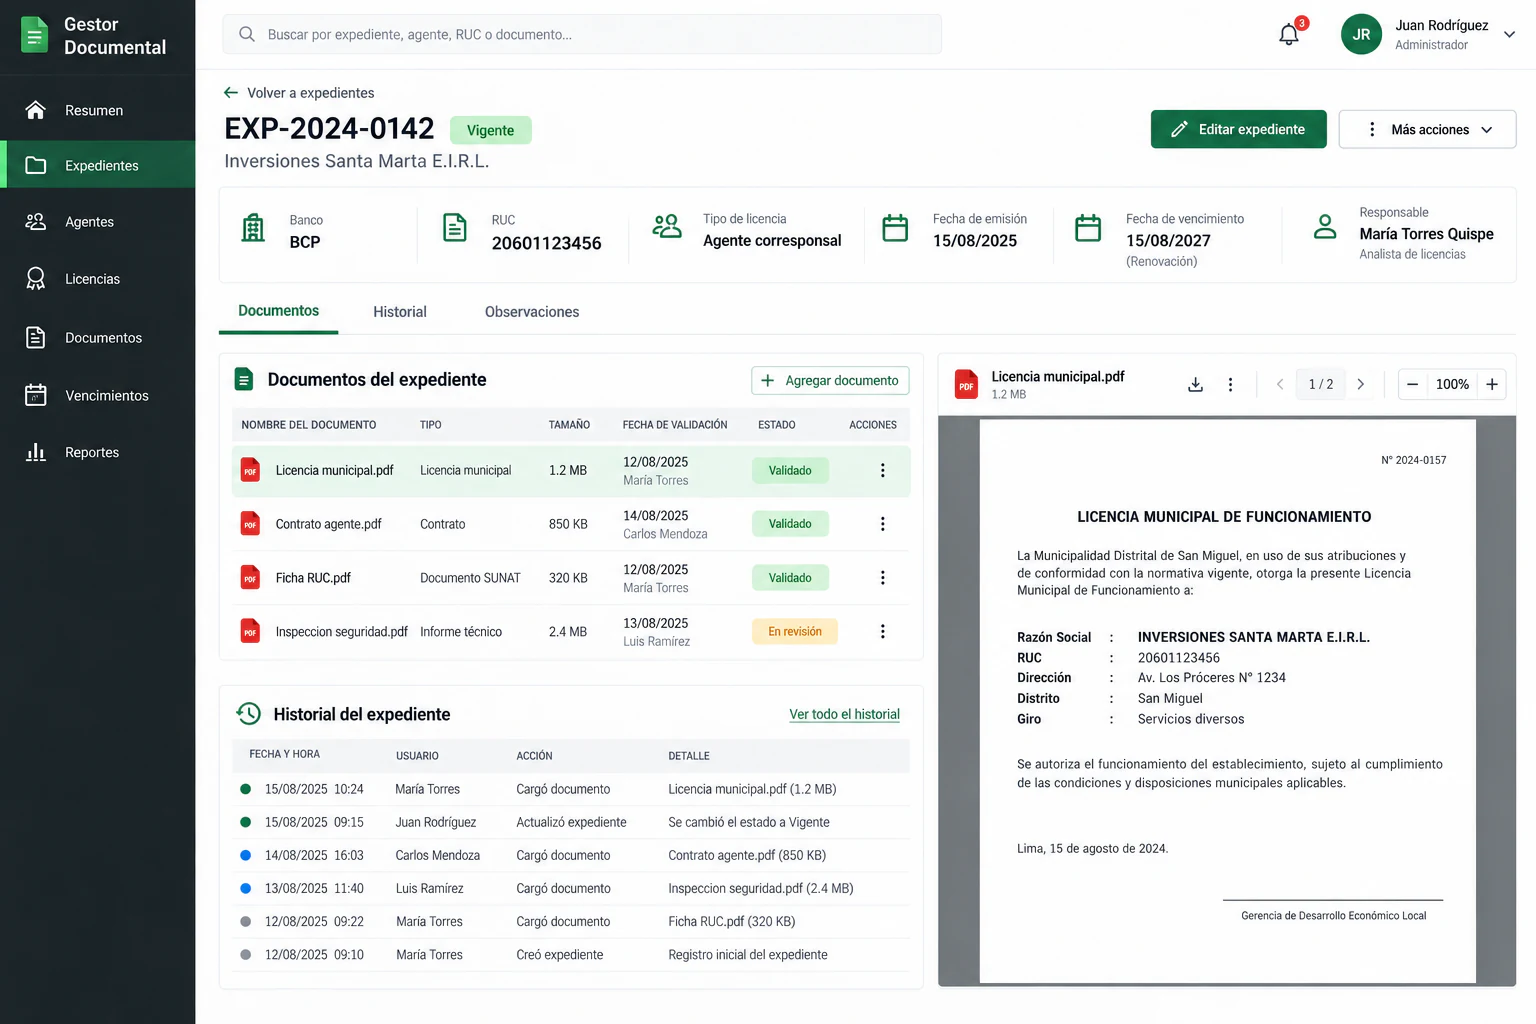
Task: Click the PDF icon of Inspeccion seguridad.pdf
Action: pos(250,632)
